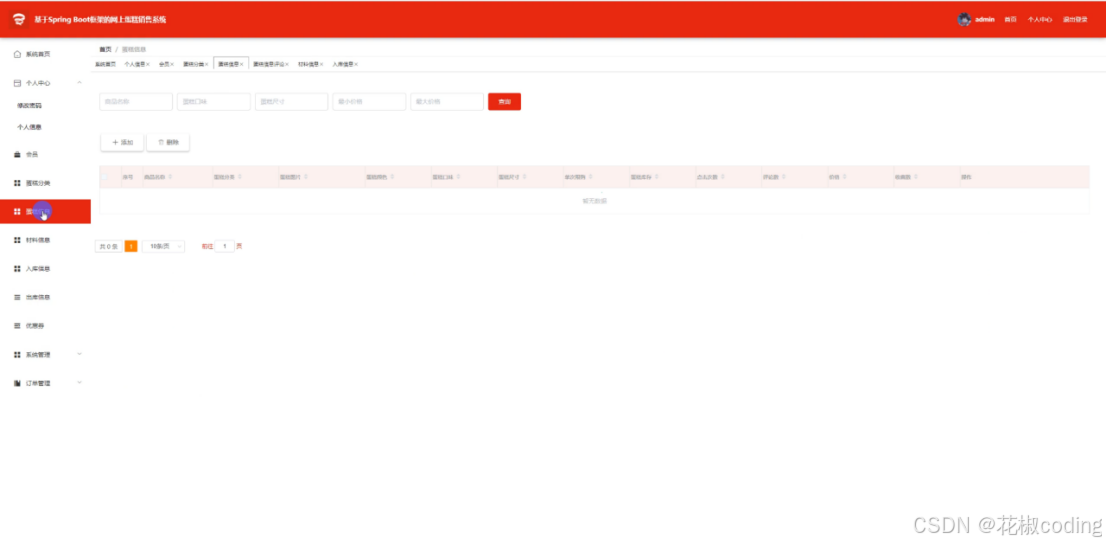Sort table by 蛋糕分类 column arrows
This screenshot has width=1106, height=545.
(x=239, y=177)
